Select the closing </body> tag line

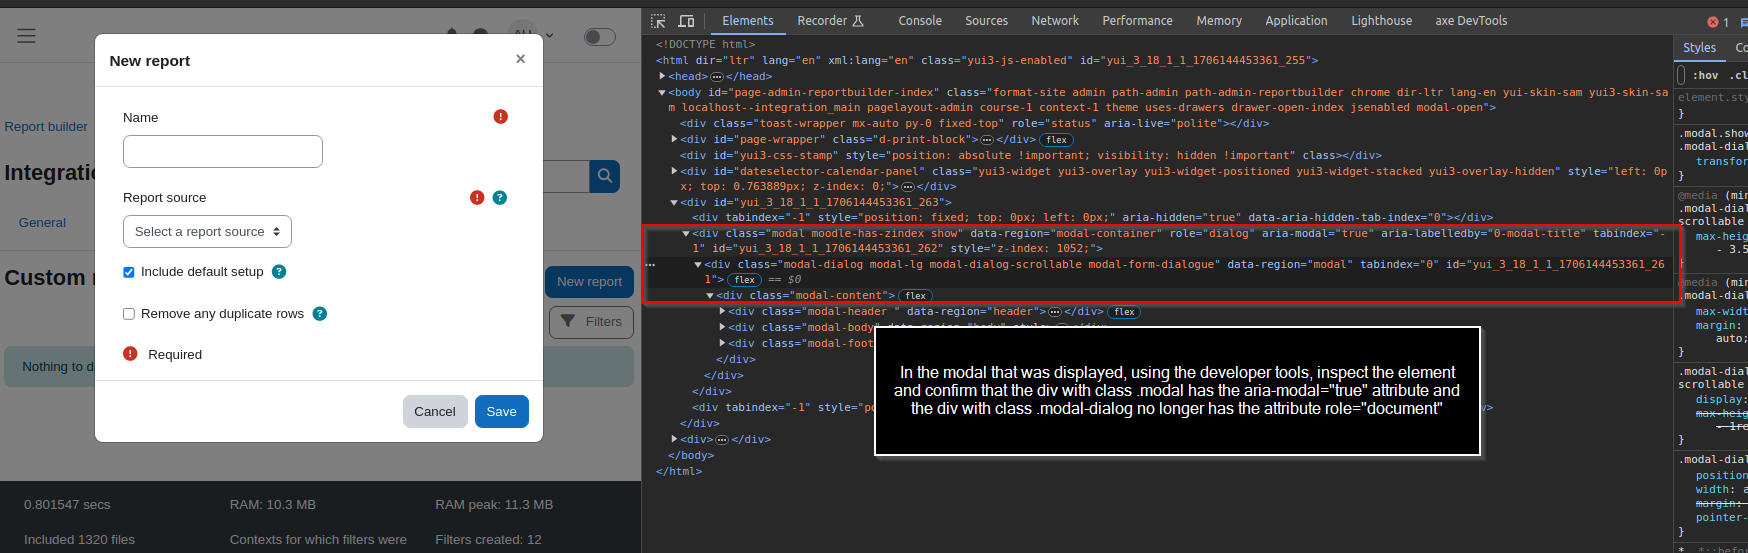(690, 455)
